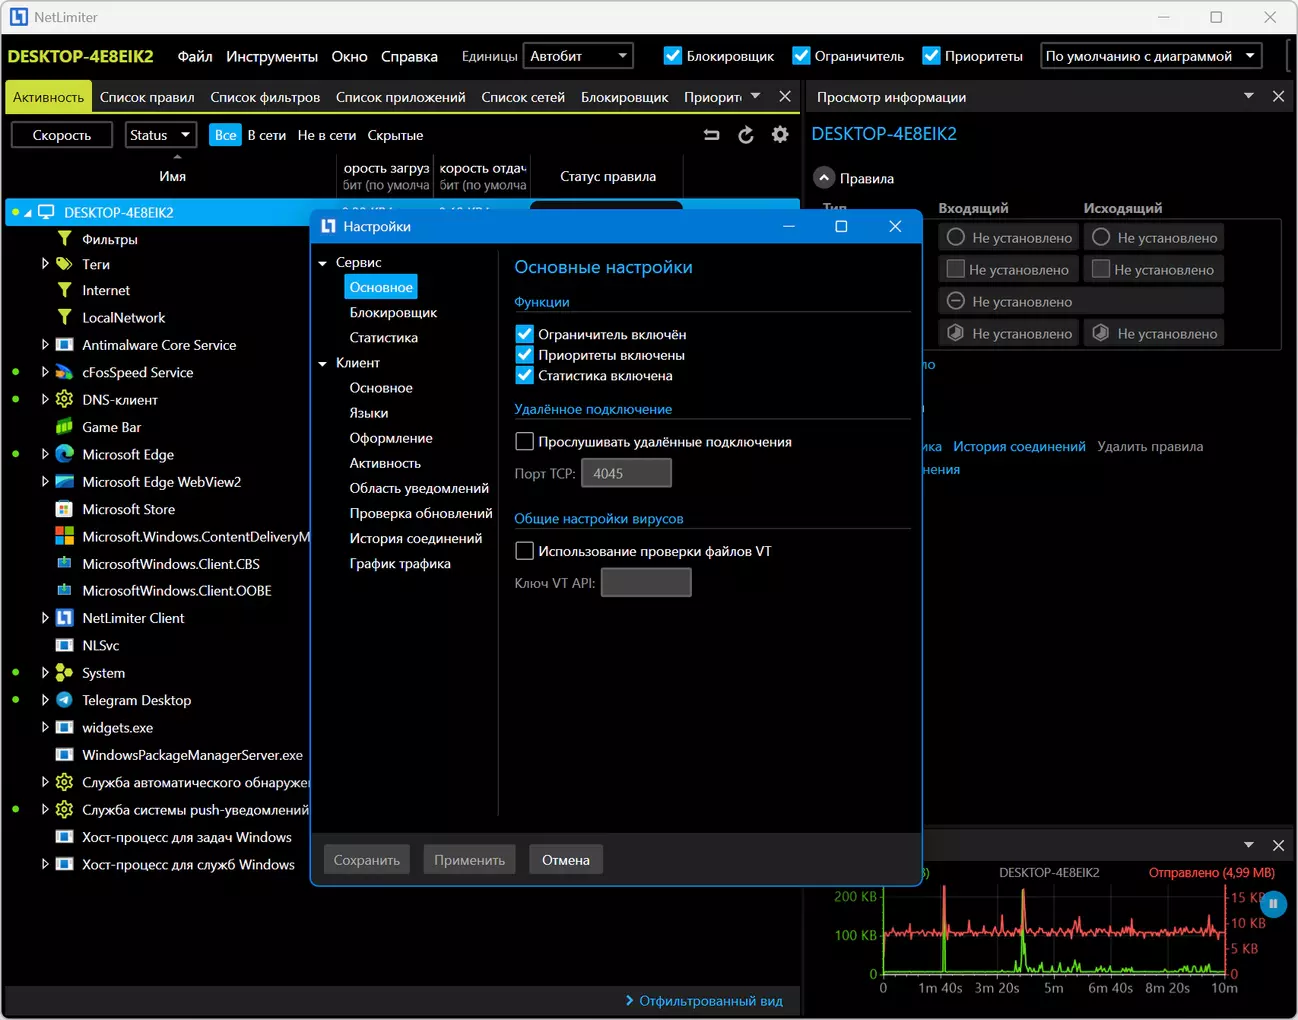Uncheck Приоритеты включены option
The height and width of the screenshot is (1020, 1298).
tap(524, 355)
